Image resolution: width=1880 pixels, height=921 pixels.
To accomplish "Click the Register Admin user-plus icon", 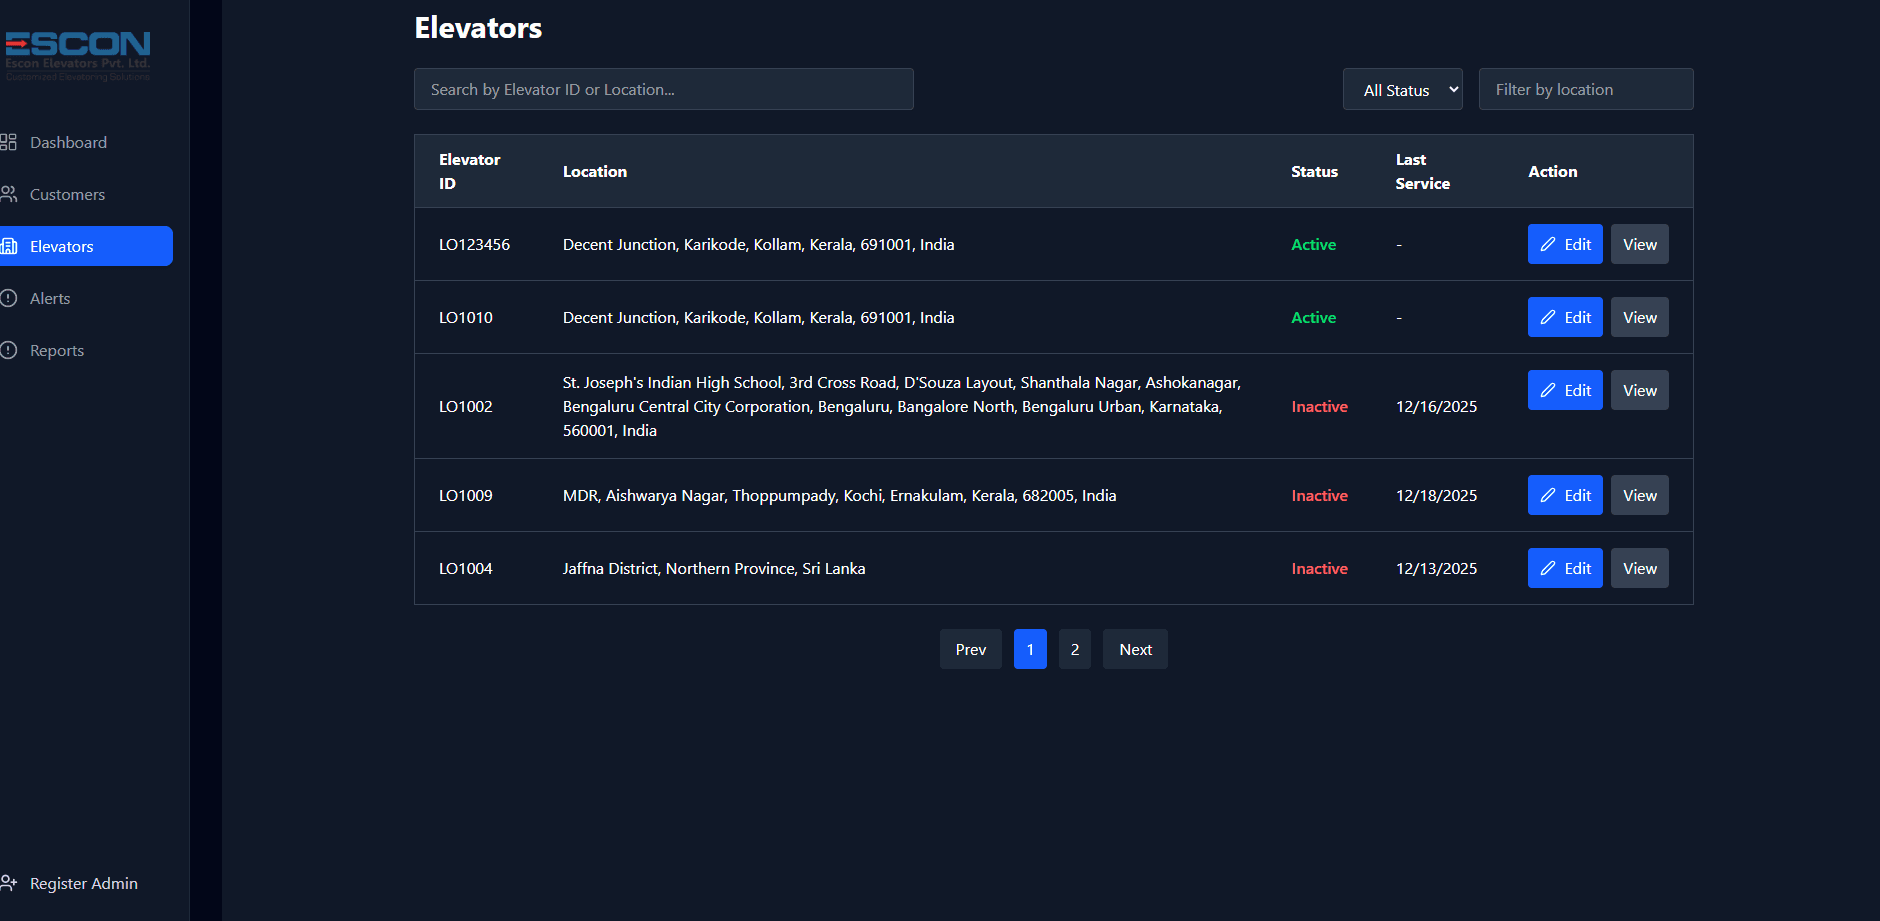I will click(8, 883).
